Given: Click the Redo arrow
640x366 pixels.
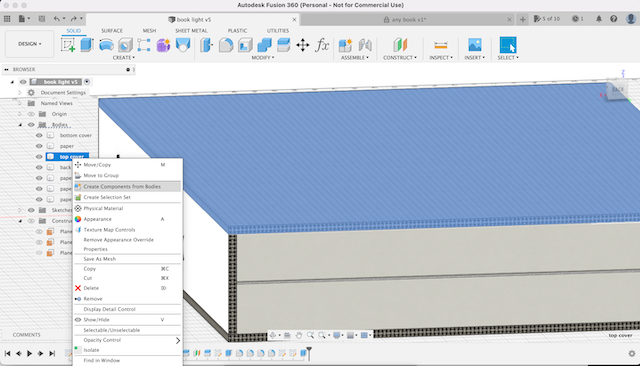Looking at the screenshot, I should point(73,19).
